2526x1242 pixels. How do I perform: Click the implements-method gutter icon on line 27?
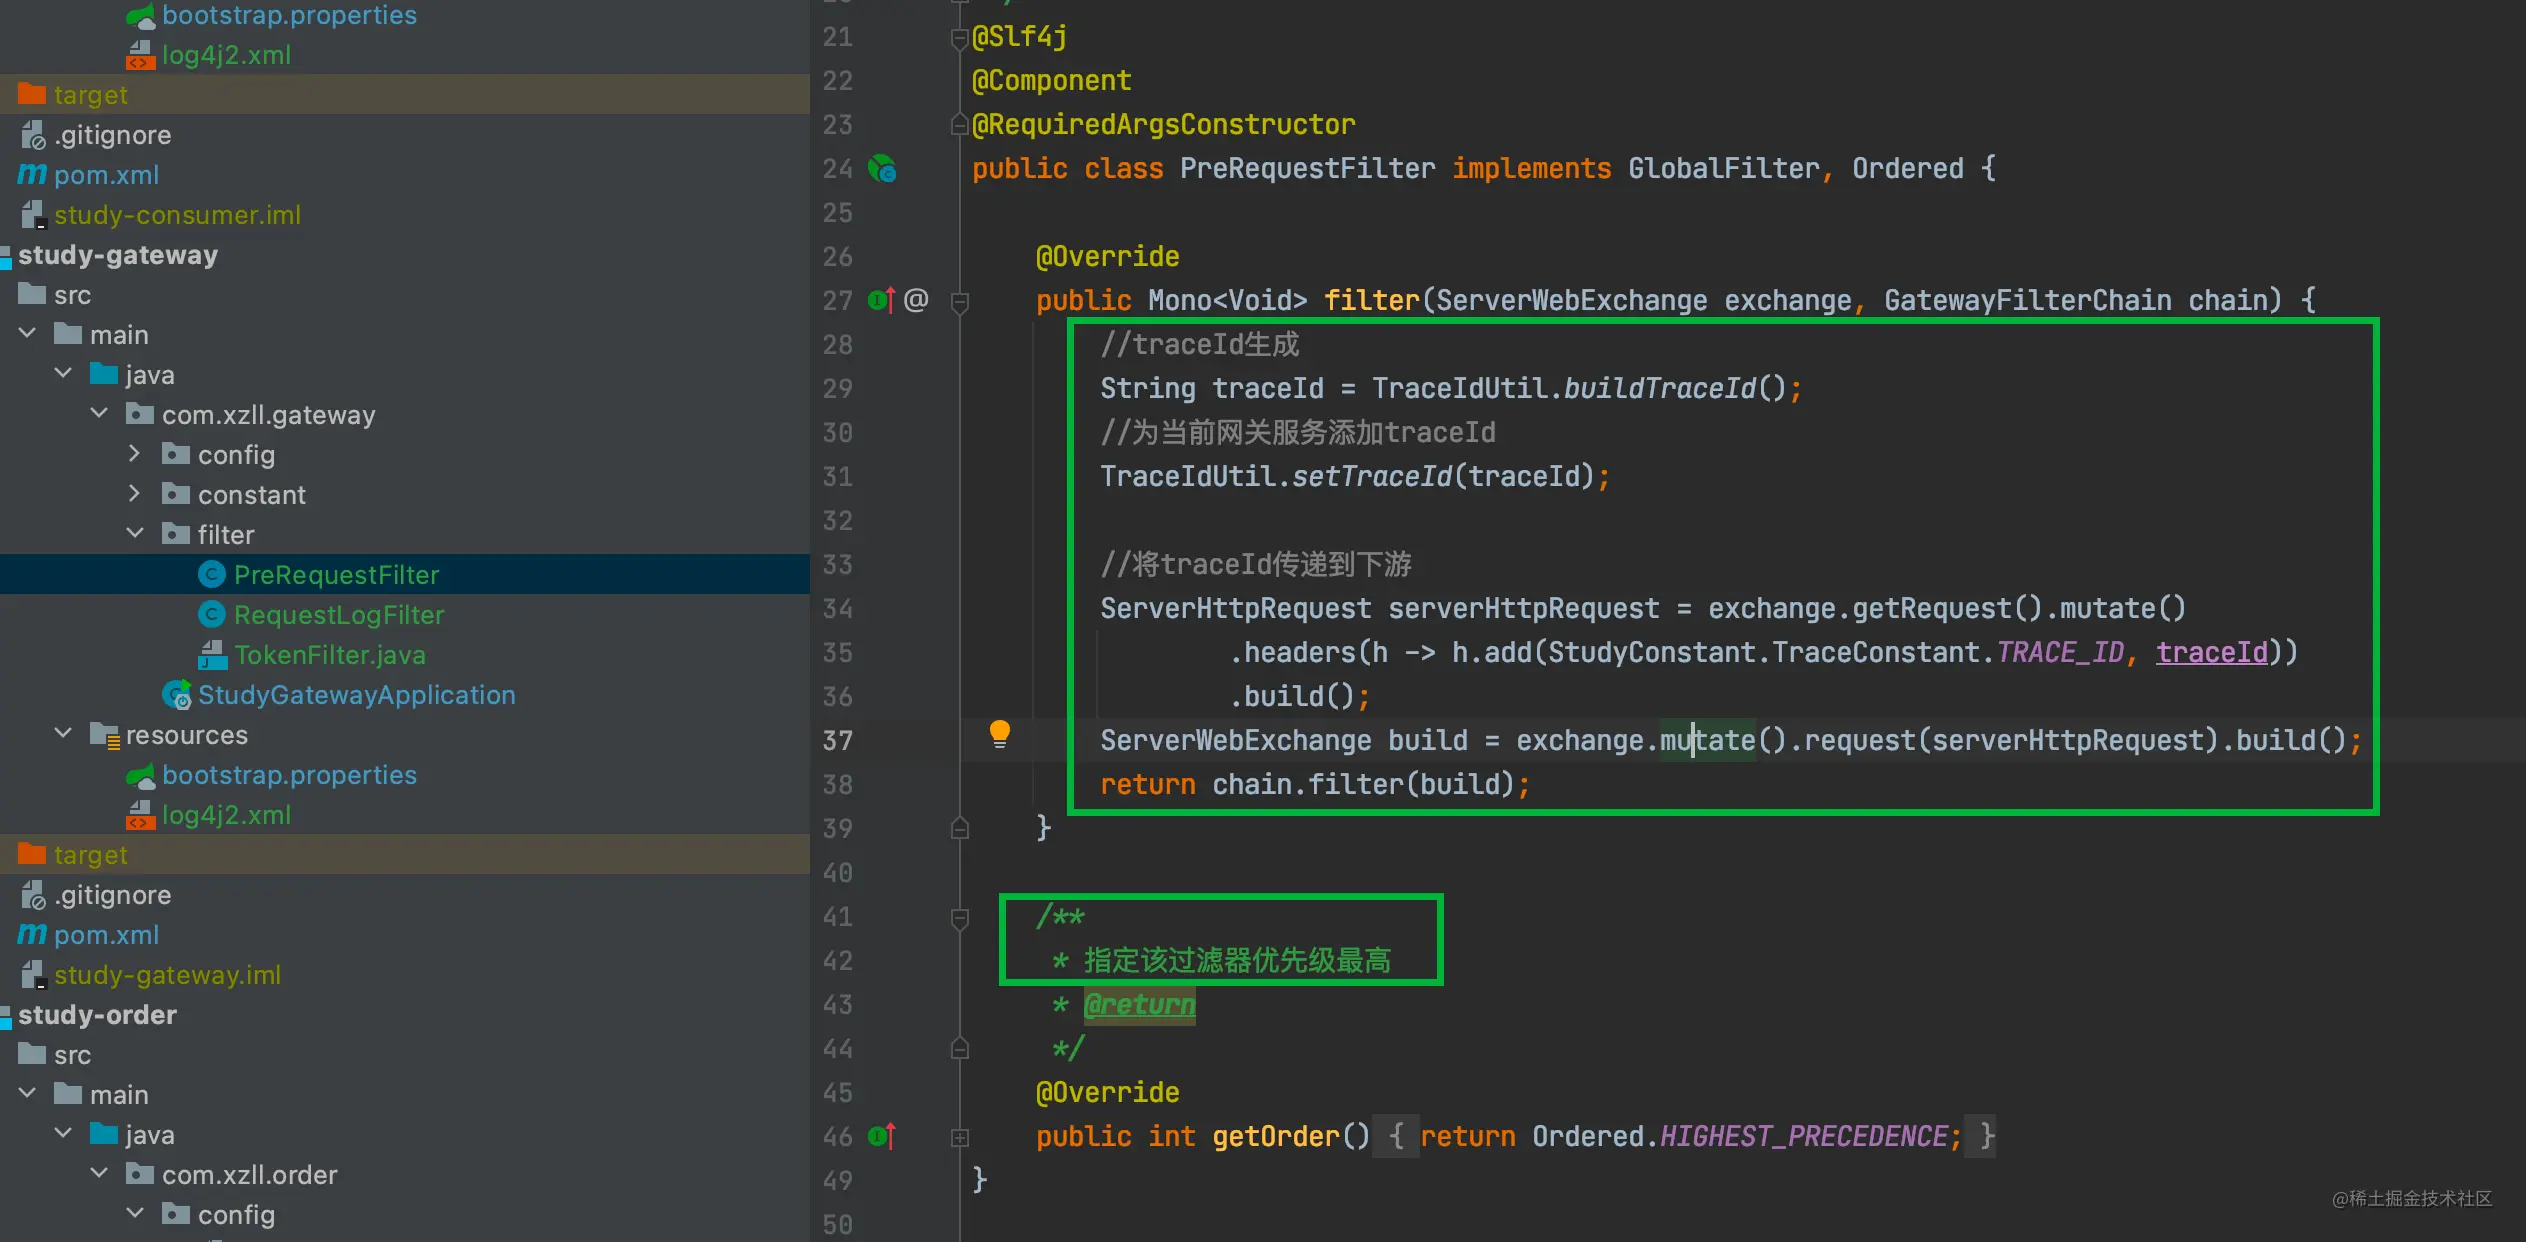tap(881, 300)
